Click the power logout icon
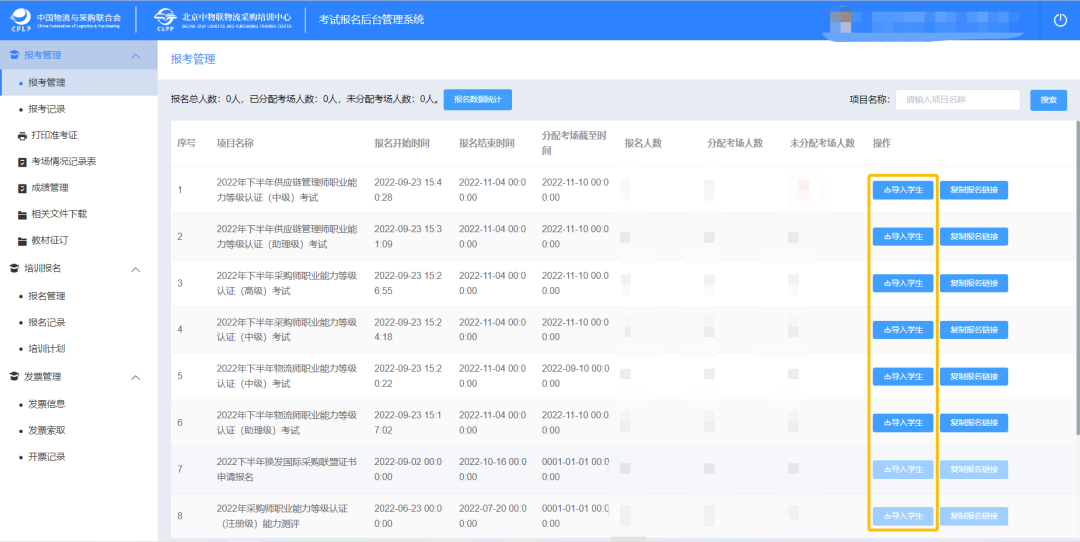Image resolution: width=1080 pixels, height=542 pixels. point(1060,20)
